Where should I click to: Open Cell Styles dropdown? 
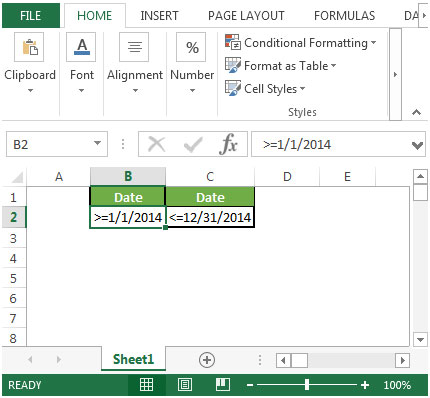point(302,89)
